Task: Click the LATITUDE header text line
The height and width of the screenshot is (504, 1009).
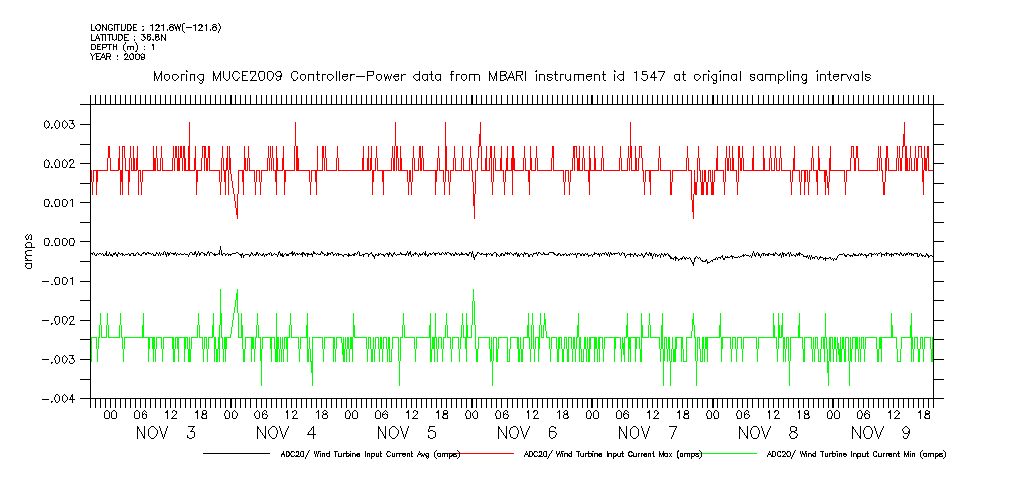Action: (x=127, y=37)
